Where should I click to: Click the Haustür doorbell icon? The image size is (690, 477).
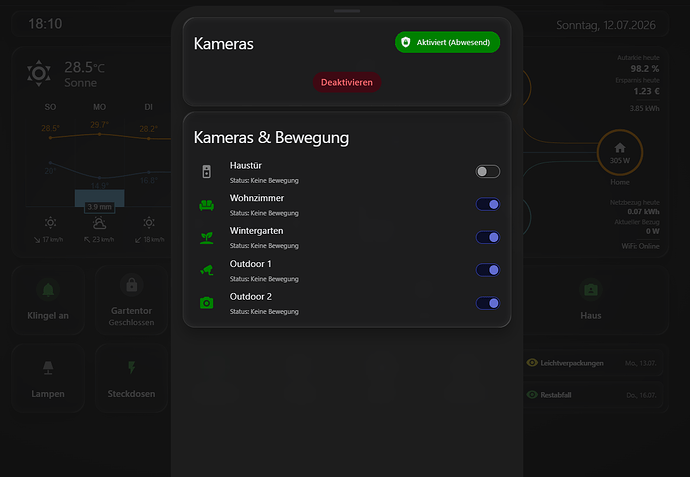coord(206,172)
